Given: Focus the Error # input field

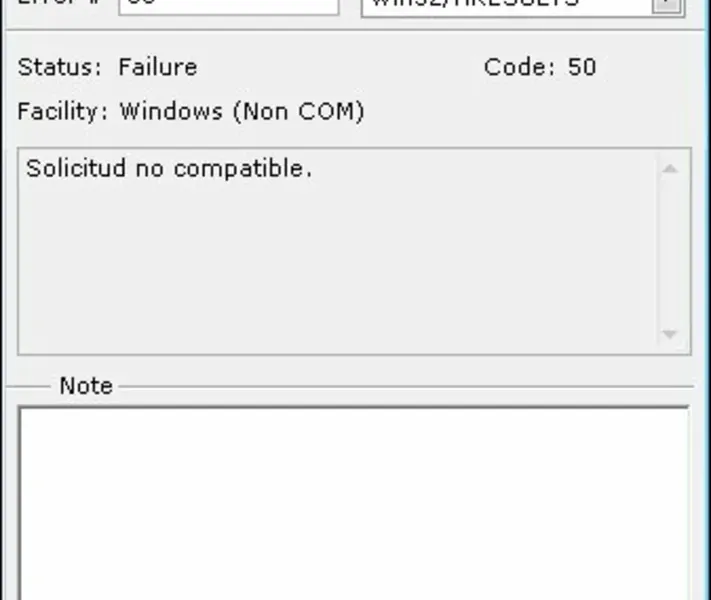Looking at the screenshot, I should [228, 5].
